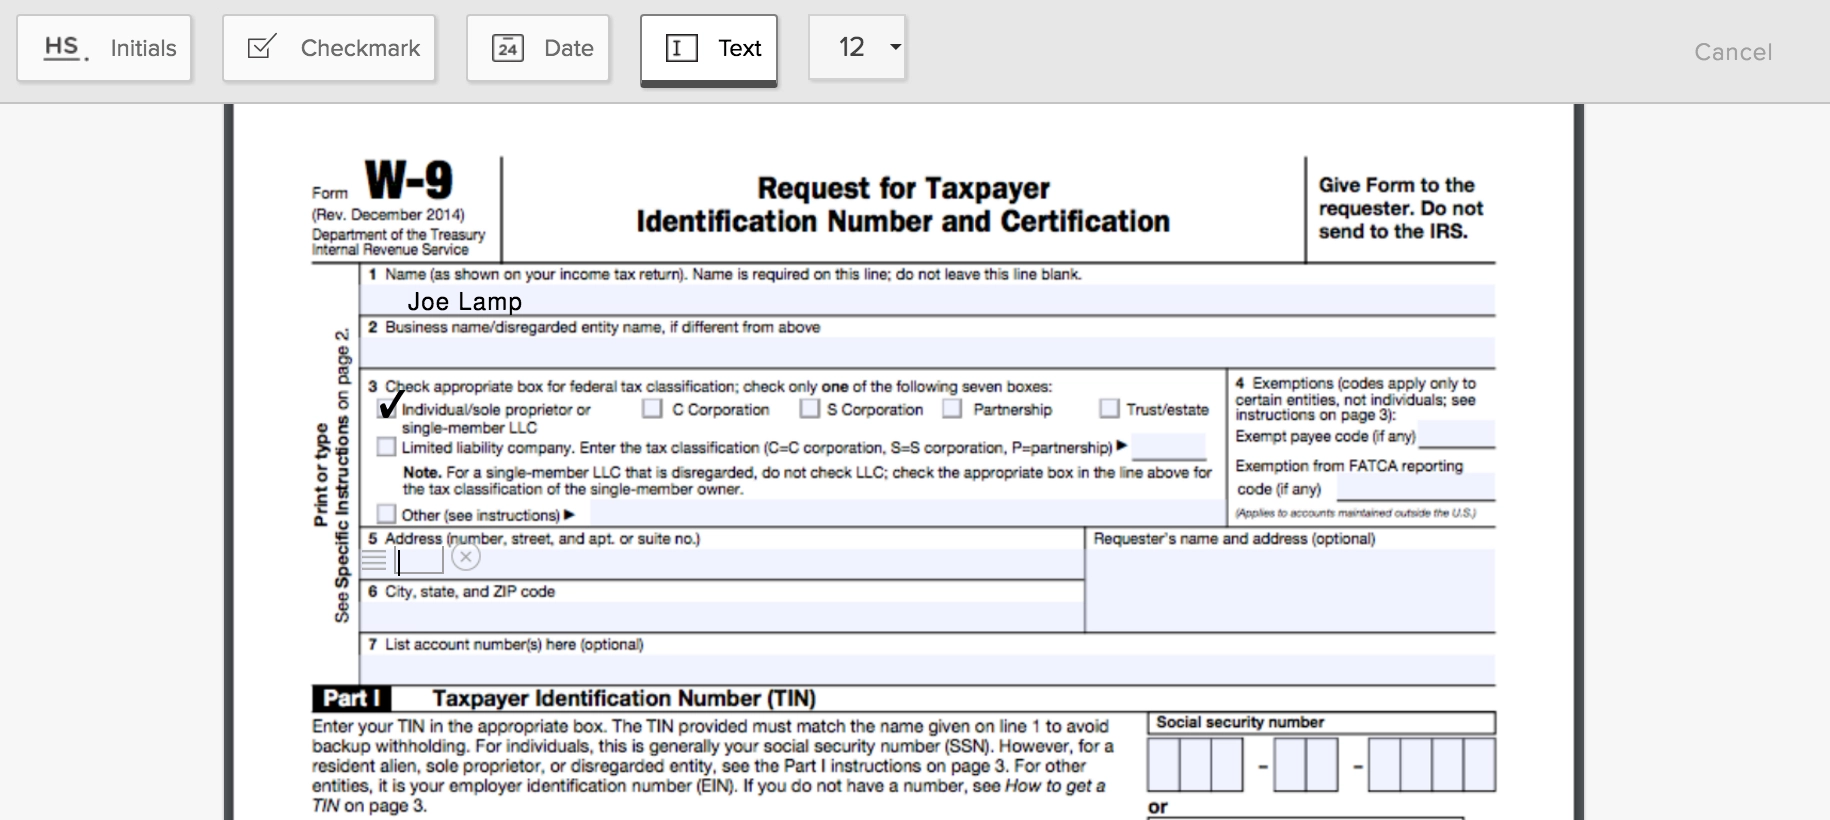The image size is (1830, 820).
Task: Select the Checkmark tool
Action: point(329,48)
